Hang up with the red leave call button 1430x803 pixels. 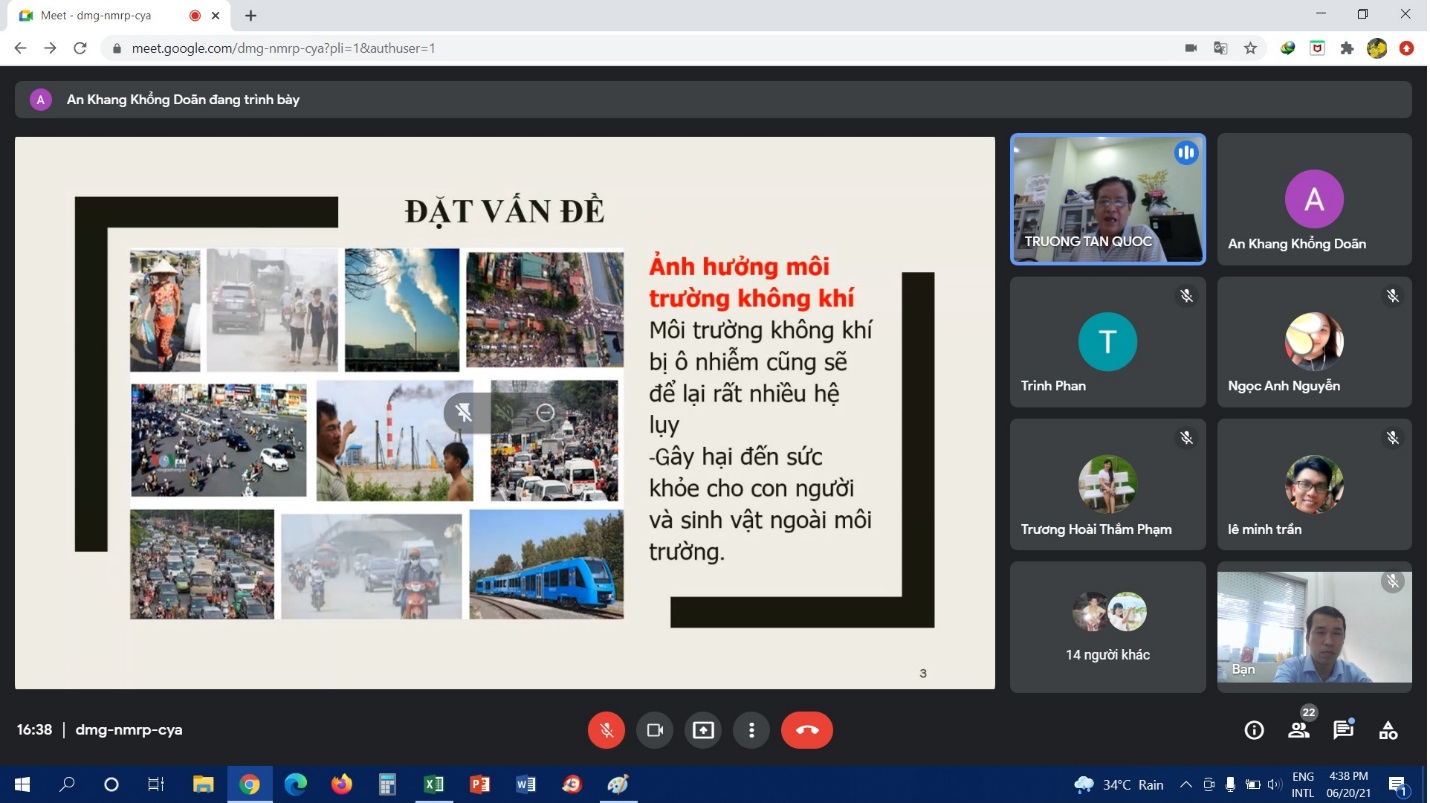[x=806, y=730]
